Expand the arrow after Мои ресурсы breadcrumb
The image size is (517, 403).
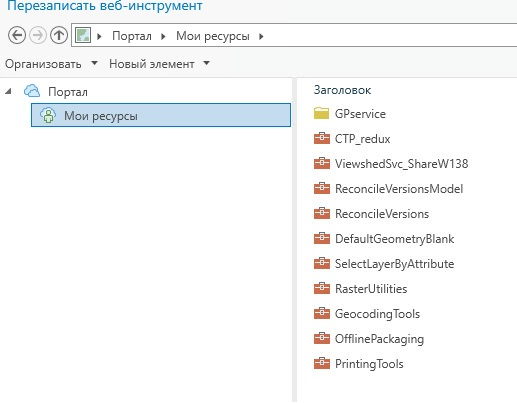tap(261, 36)
